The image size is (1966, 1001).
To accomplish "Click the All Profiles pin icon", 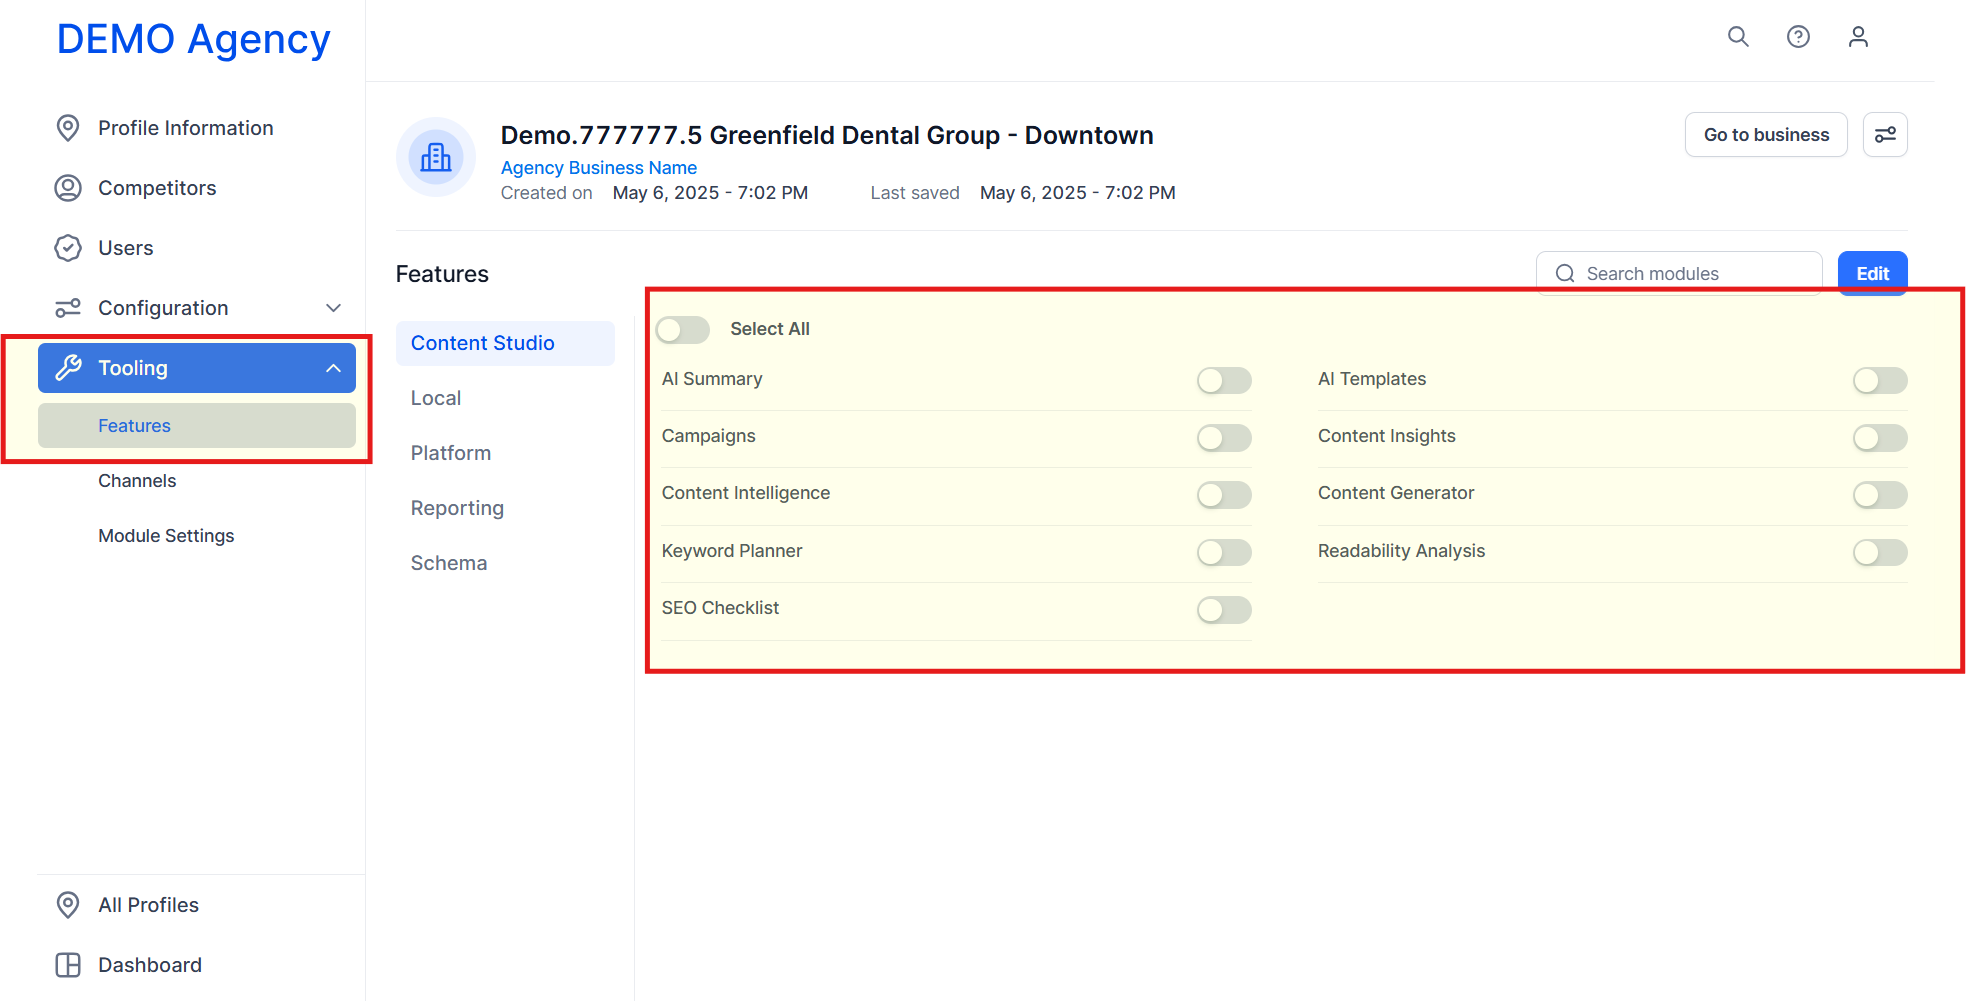I will [x=68, y=905].
